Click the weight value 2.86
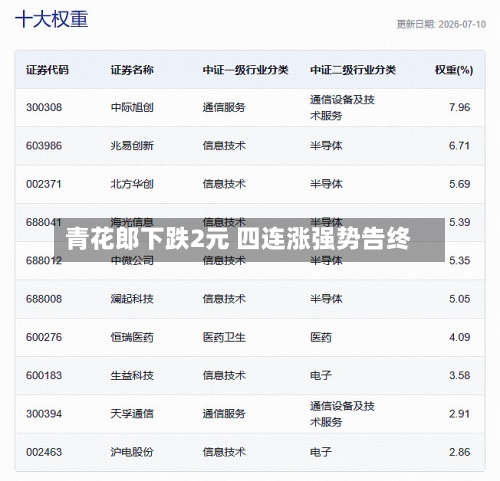Image resolution: width=500 pixels, height=481 pixels. click(x=459, y=452)
